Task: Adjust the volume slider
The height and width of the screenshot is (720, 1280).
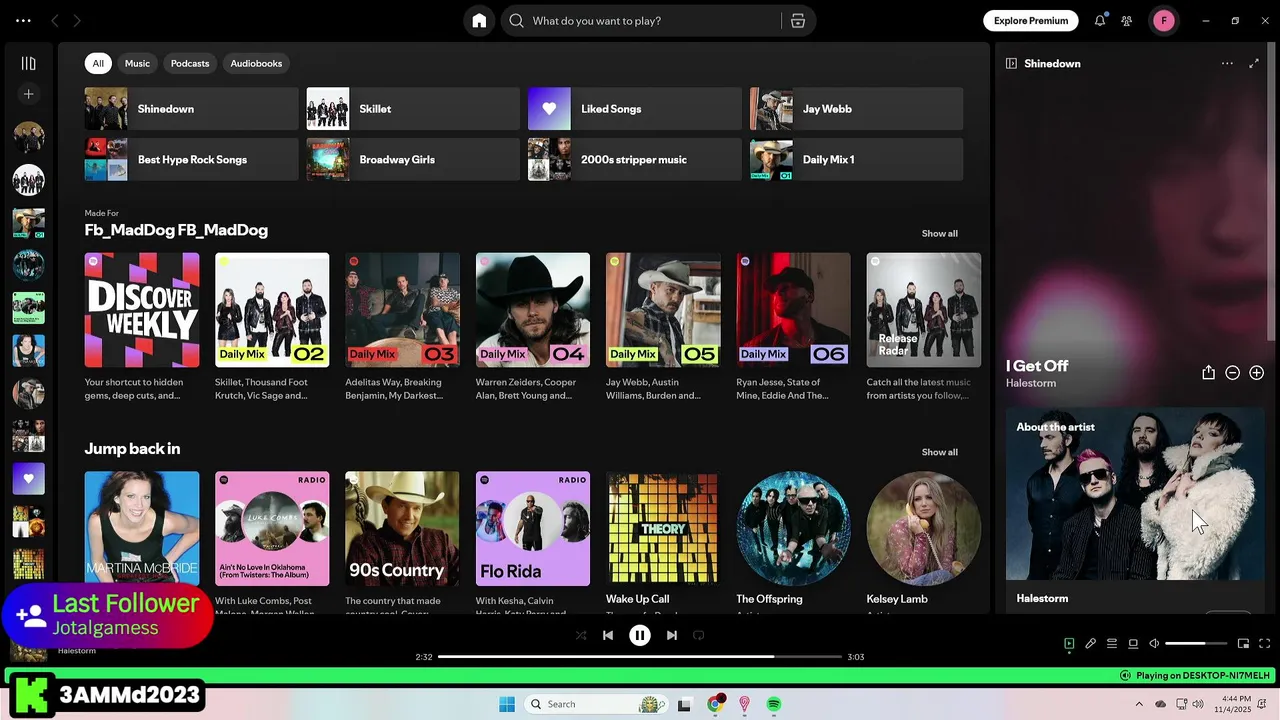Action: click(x=1196, y=644)
